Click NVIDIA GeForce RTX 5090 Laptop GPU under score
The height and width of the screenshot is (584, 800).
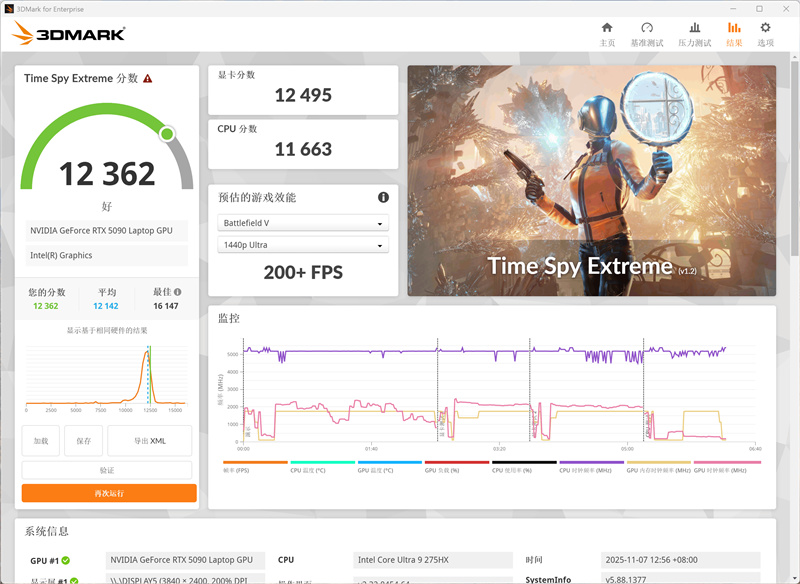point(107,231)
